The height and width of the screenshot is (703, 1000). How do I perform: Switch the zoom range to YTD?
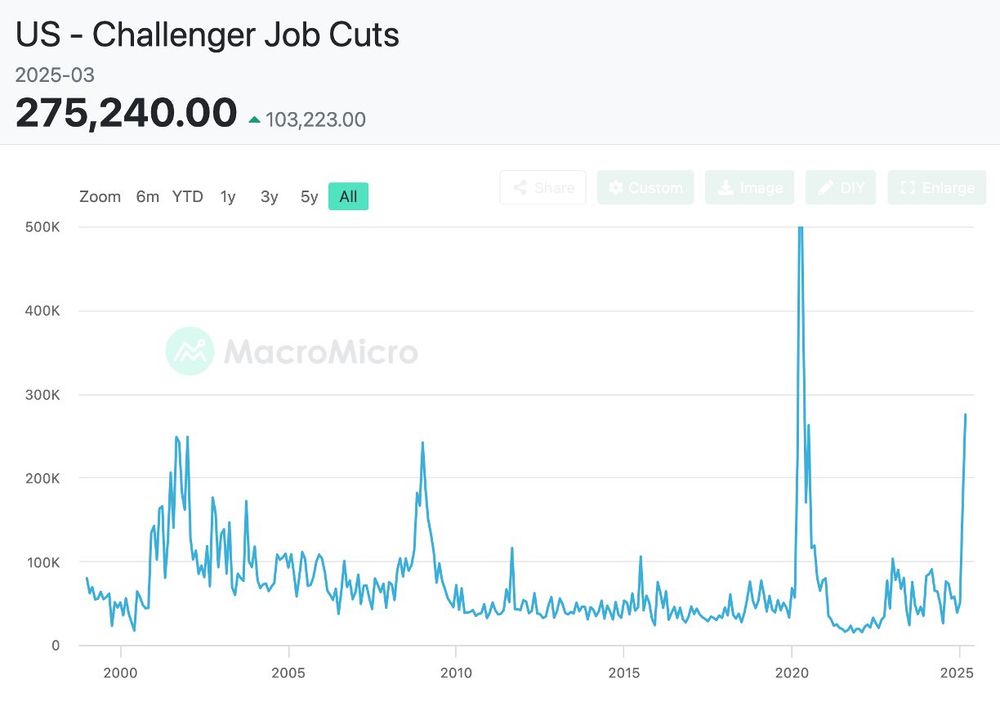click(187, 197)
